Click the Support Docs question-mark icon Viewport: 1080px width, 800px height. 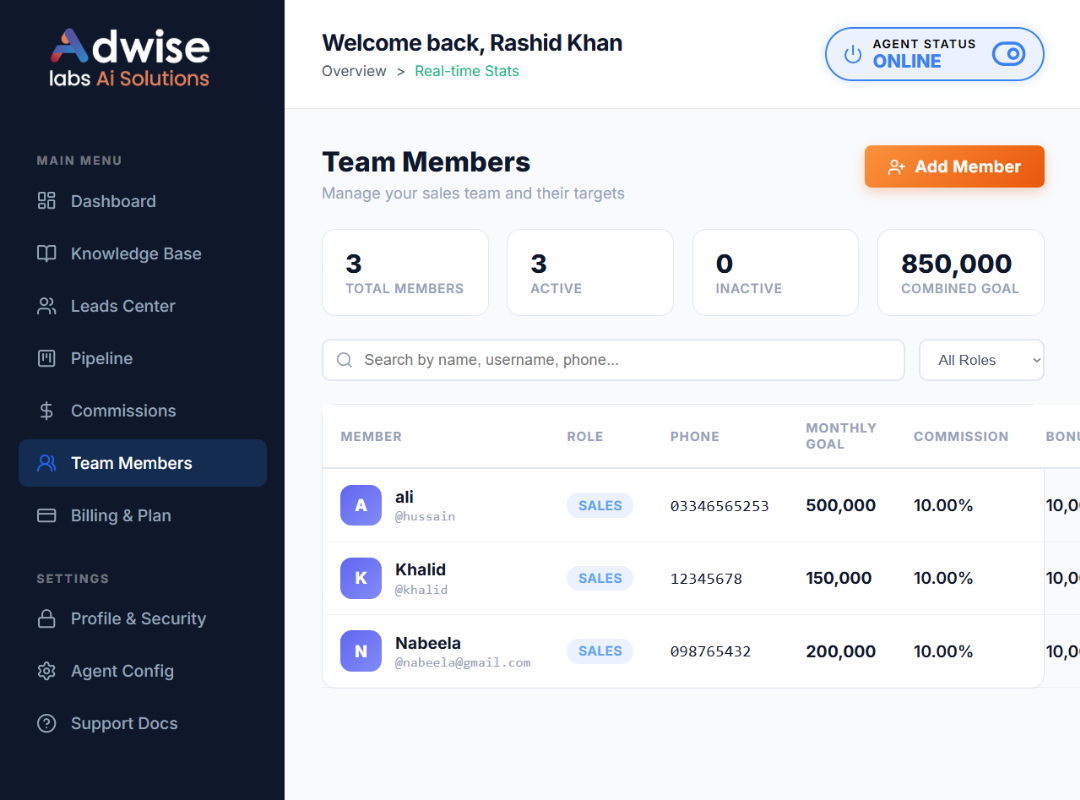(x=46, y=723)
